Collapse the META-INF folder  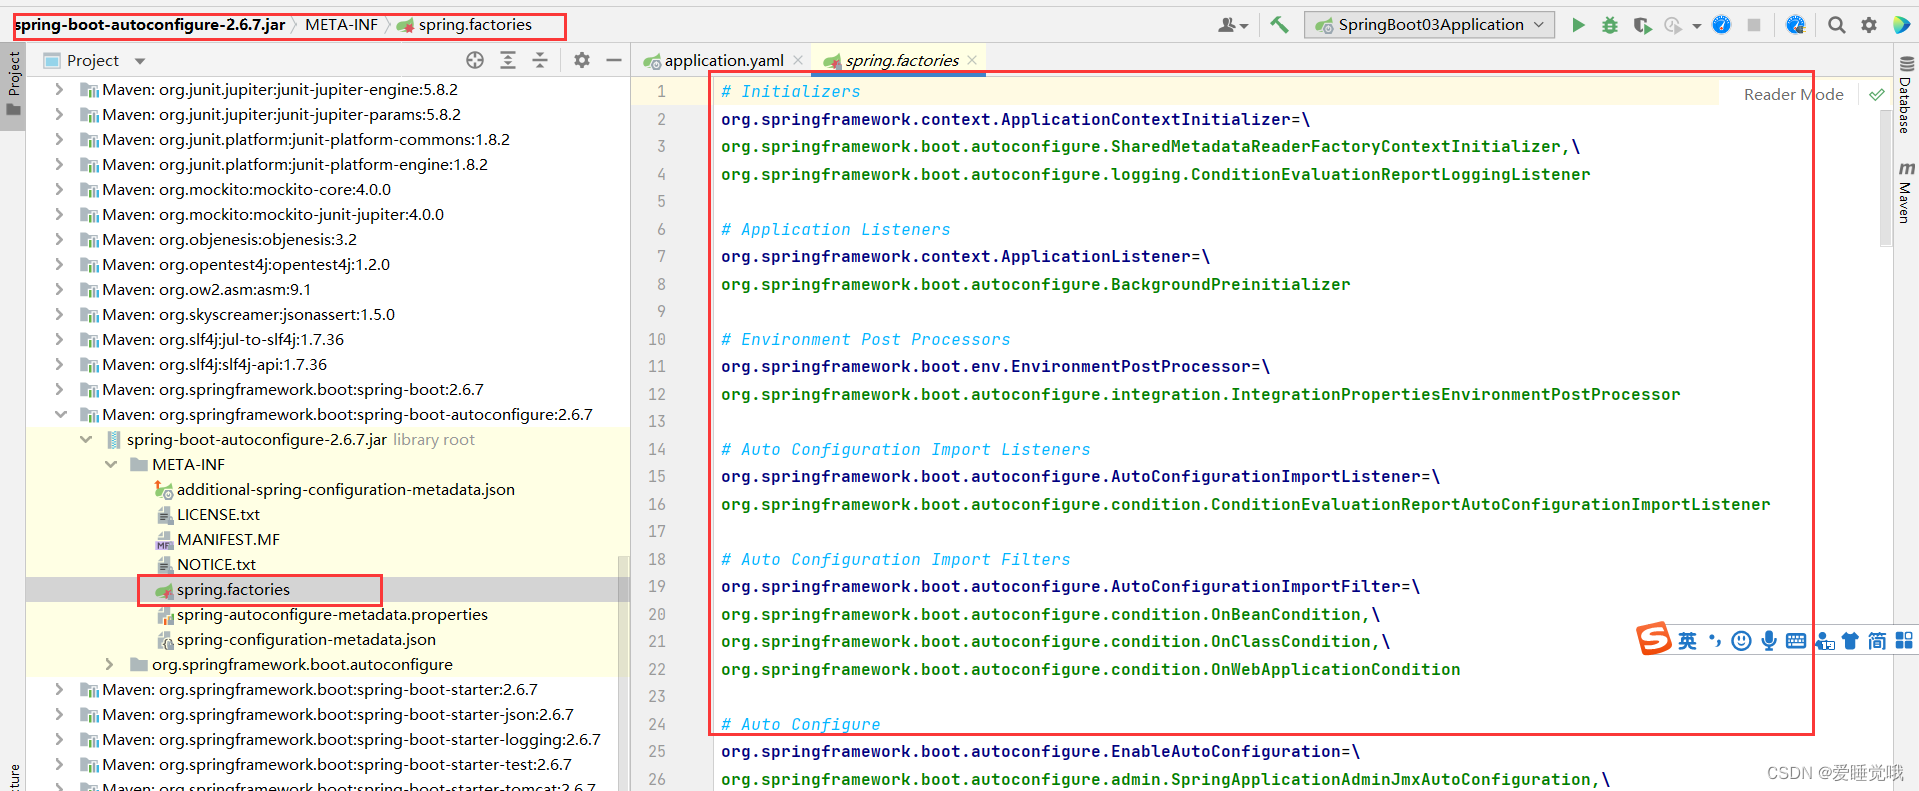111,464
